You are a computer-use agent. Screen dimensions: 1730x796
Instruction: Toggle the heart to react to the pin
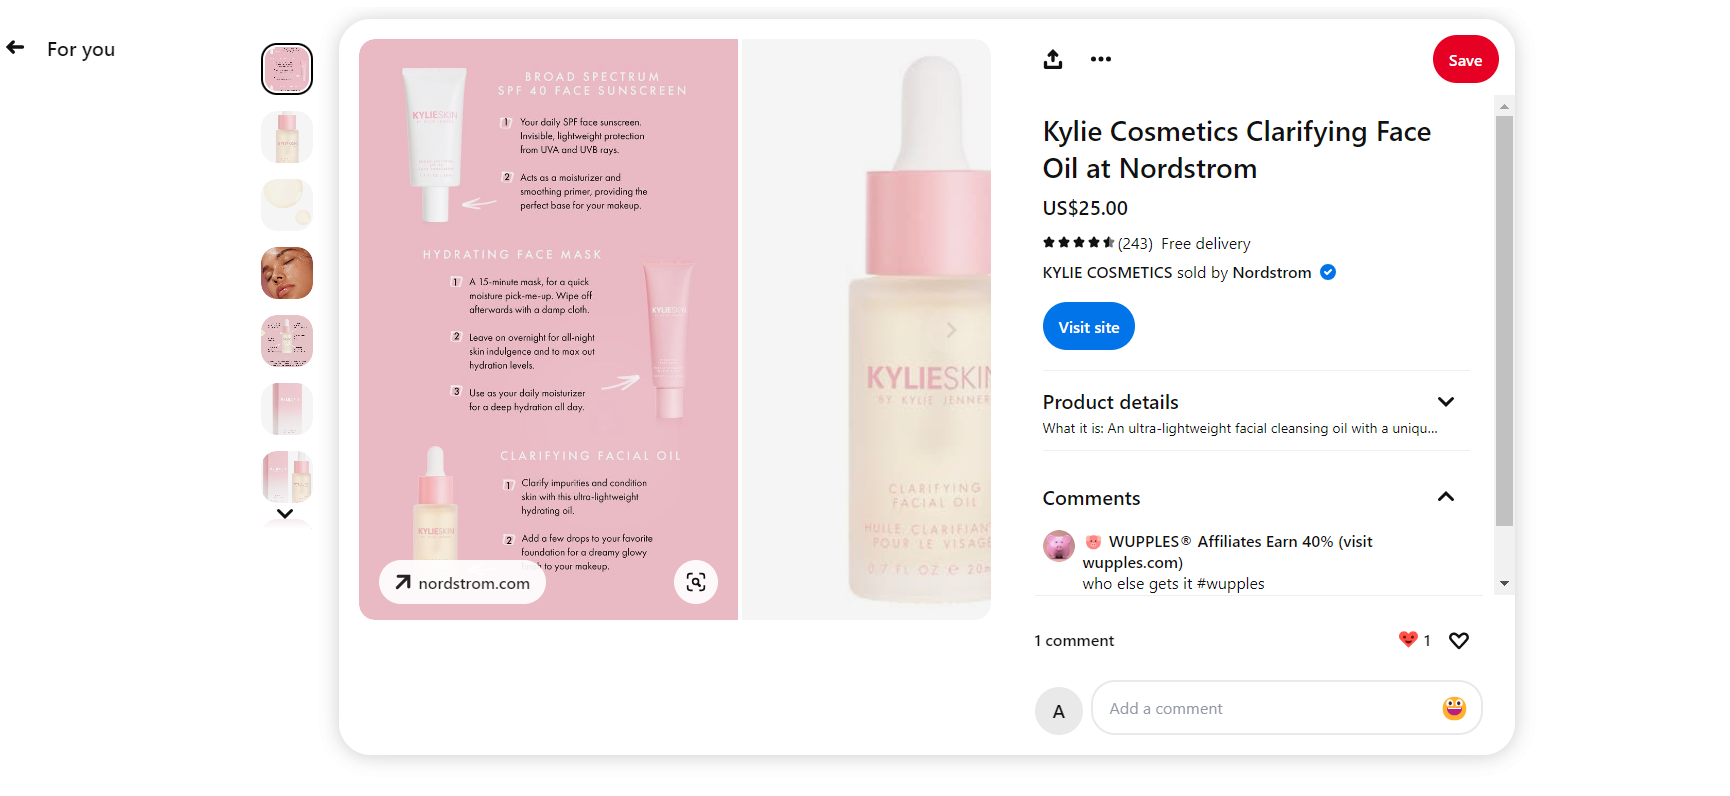coord(1458,640)
